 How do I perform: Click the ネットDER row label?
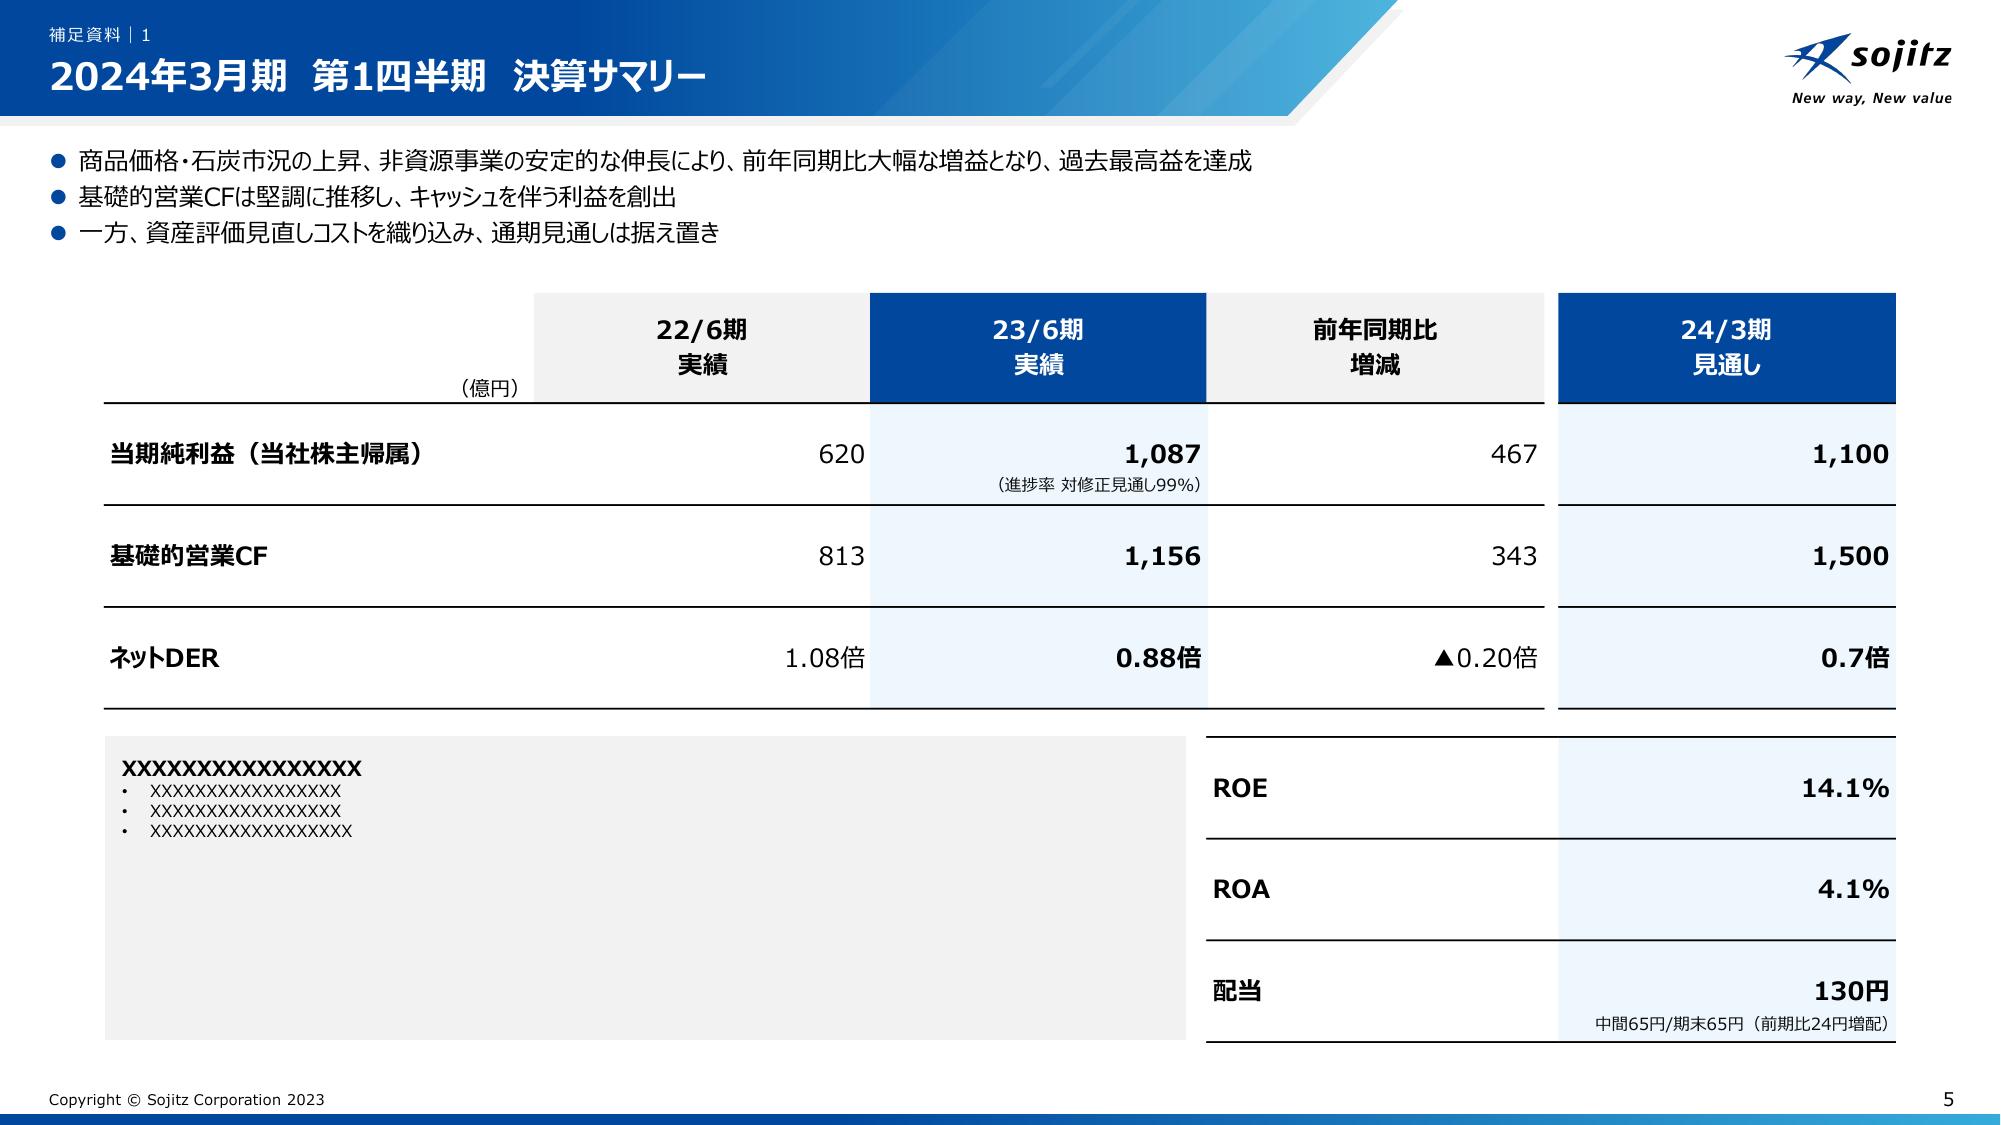(164, 658)
